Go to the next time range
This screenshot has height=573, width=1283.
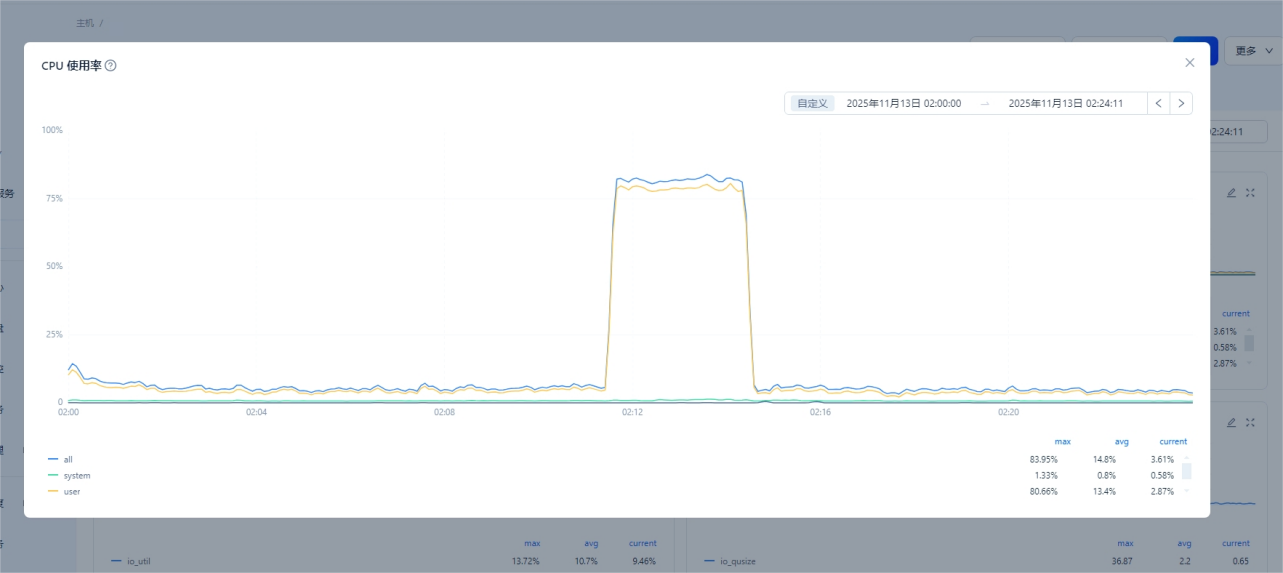pyautogui.click(x=1181, y=103)
